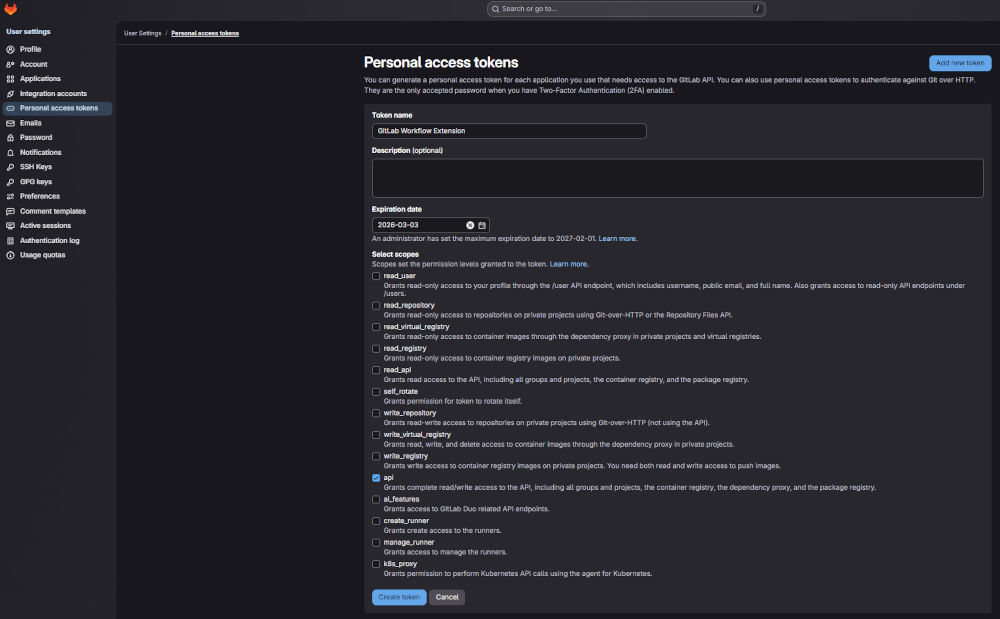Select Active sessions in the sidebar
1000x619 pixels.
(x=45, y=226)
